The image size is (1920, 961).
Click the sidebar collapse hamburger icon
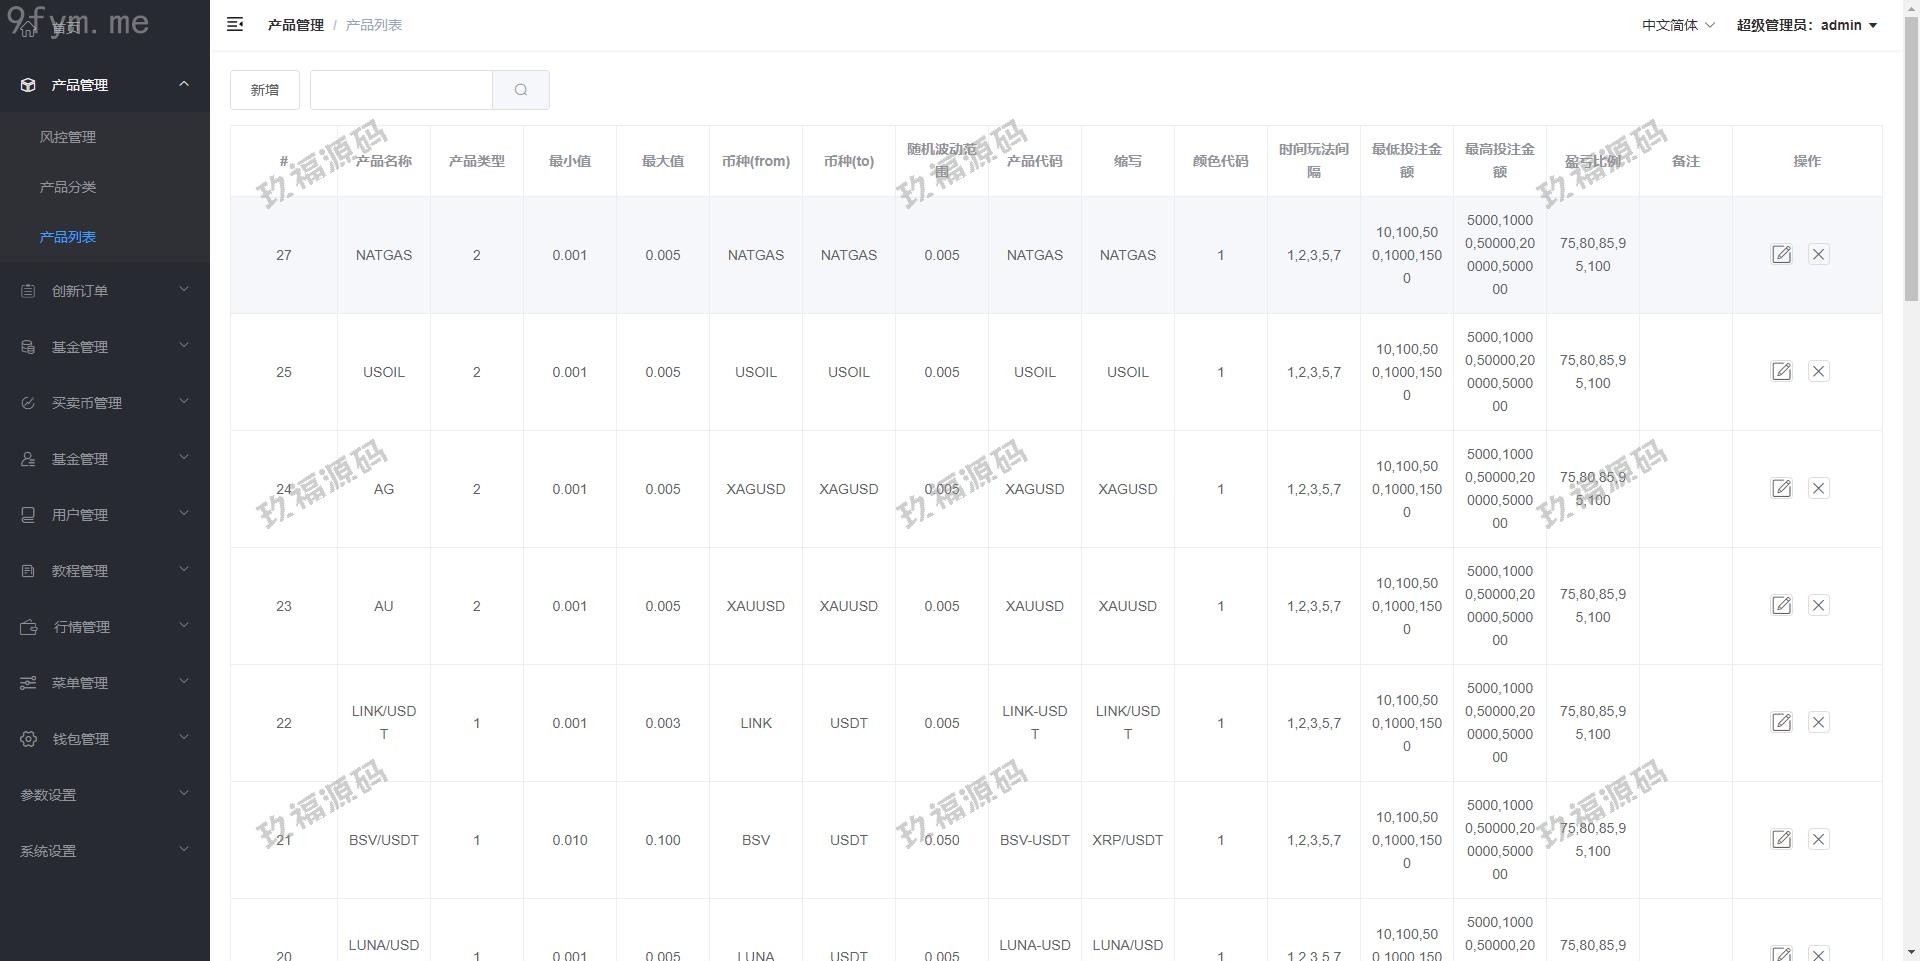tap(235, 25)
